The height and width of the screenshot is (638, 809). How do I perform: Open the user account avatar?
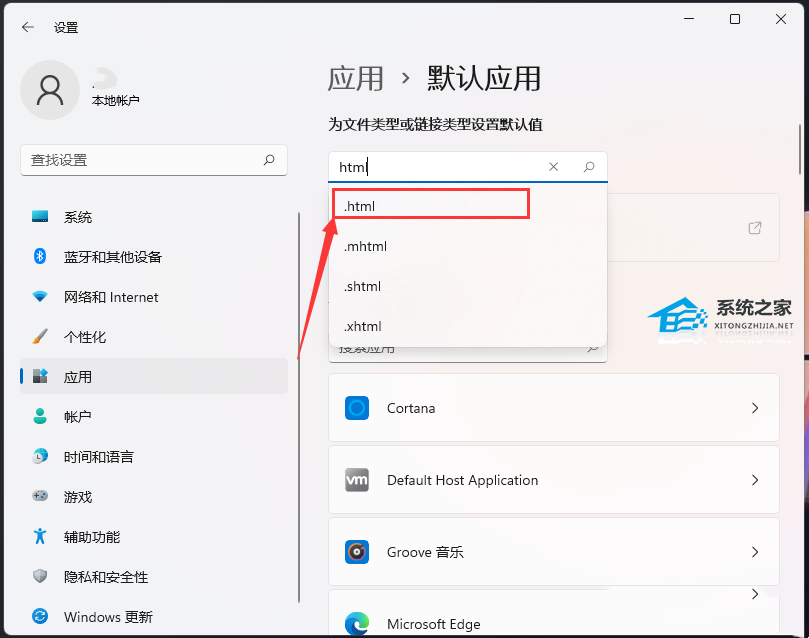click(x=50, y=90)
